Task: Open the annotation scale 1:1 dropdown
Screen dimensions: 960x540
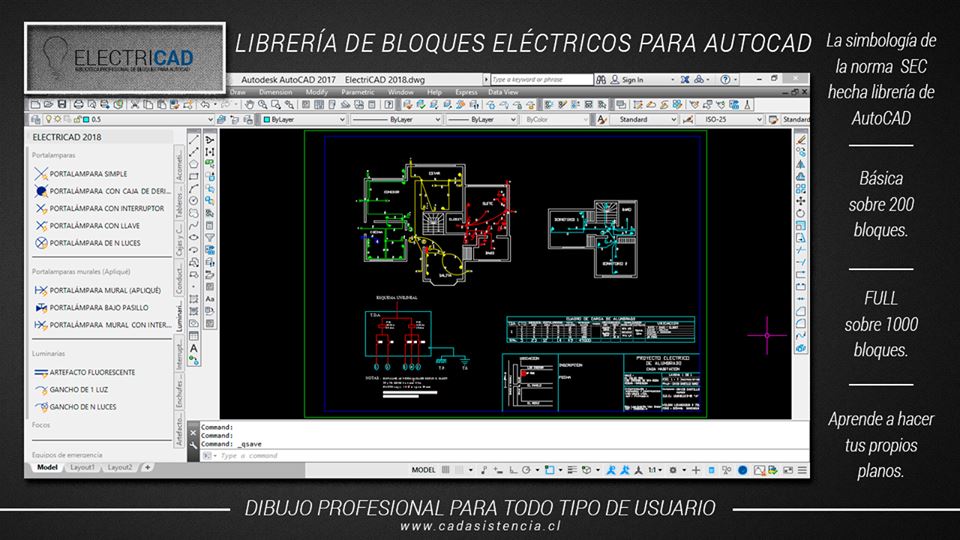Action: 654,470
